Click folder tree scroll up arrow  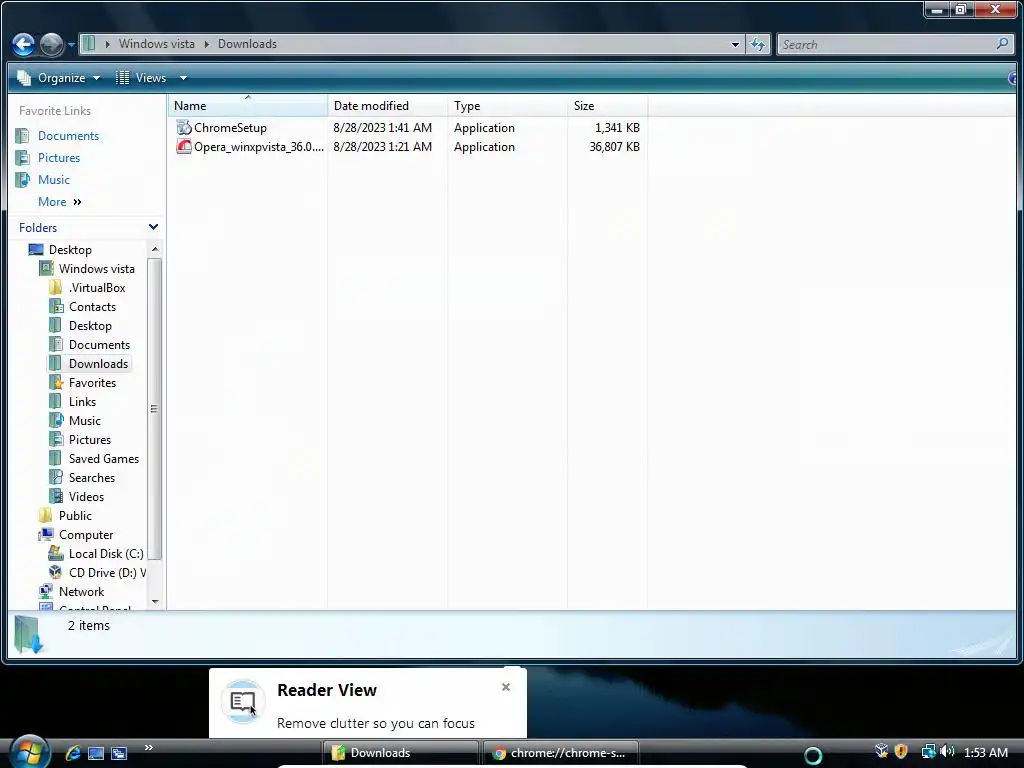tap(155, 249)
